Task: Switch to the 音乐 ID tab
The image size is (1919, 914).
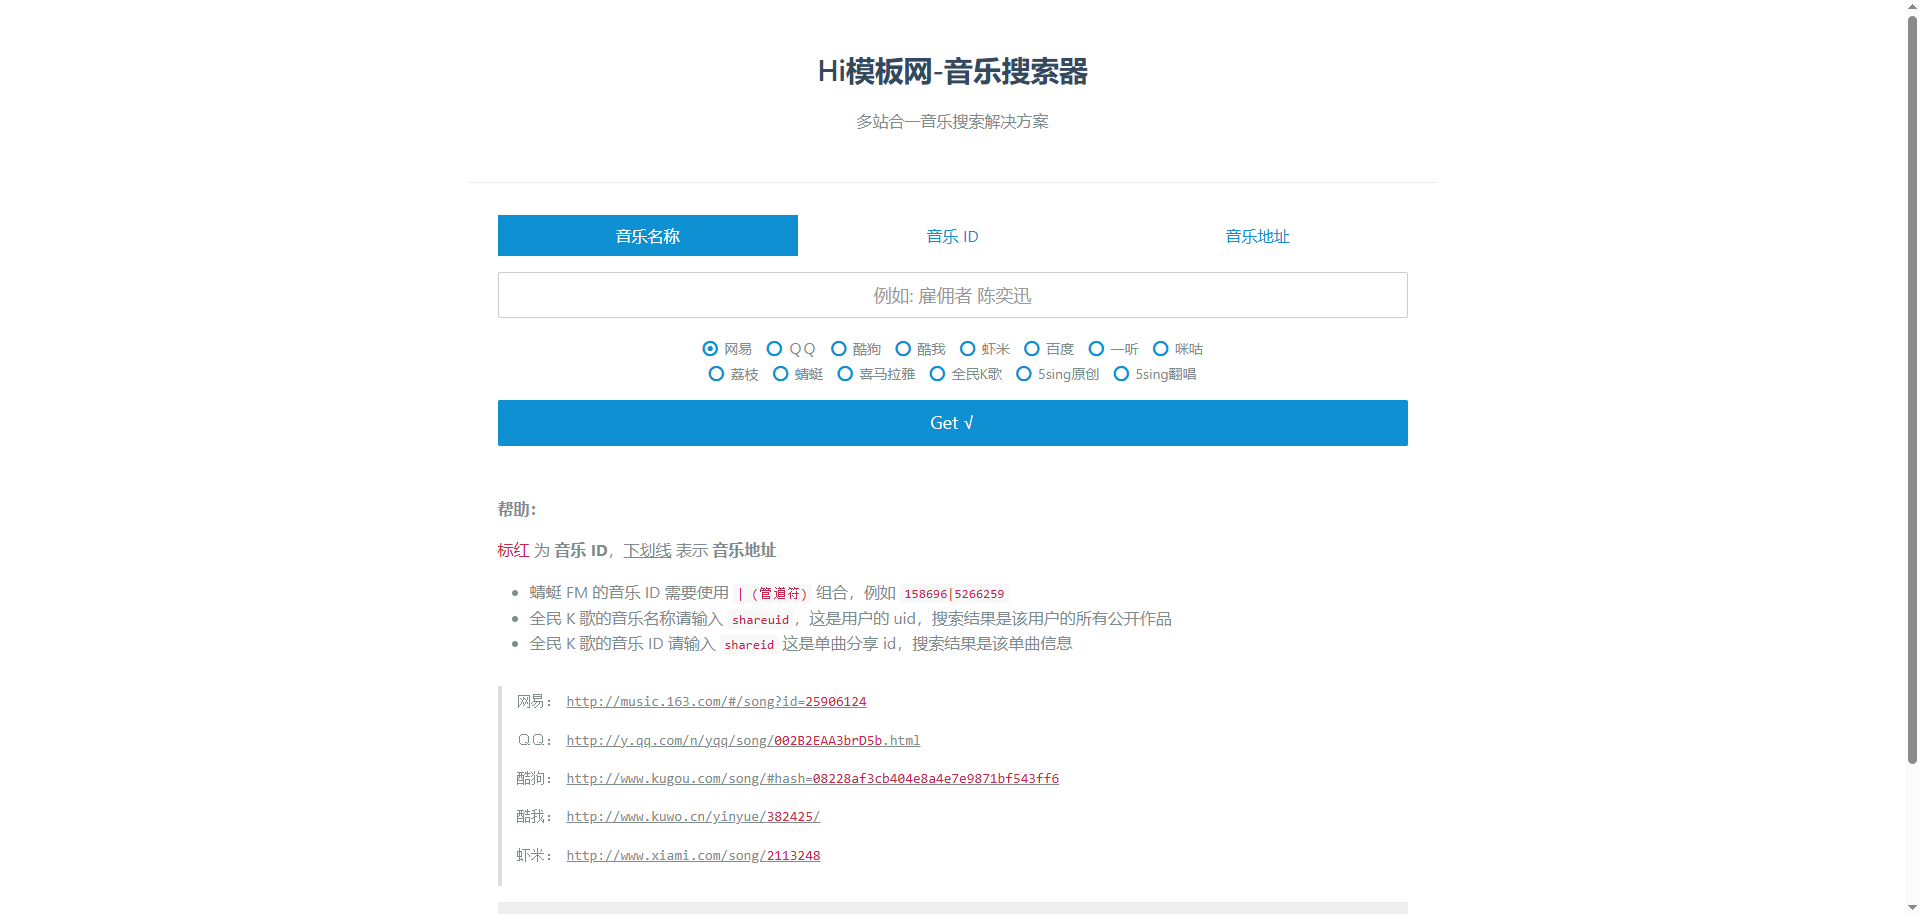Action: (952, 236)
